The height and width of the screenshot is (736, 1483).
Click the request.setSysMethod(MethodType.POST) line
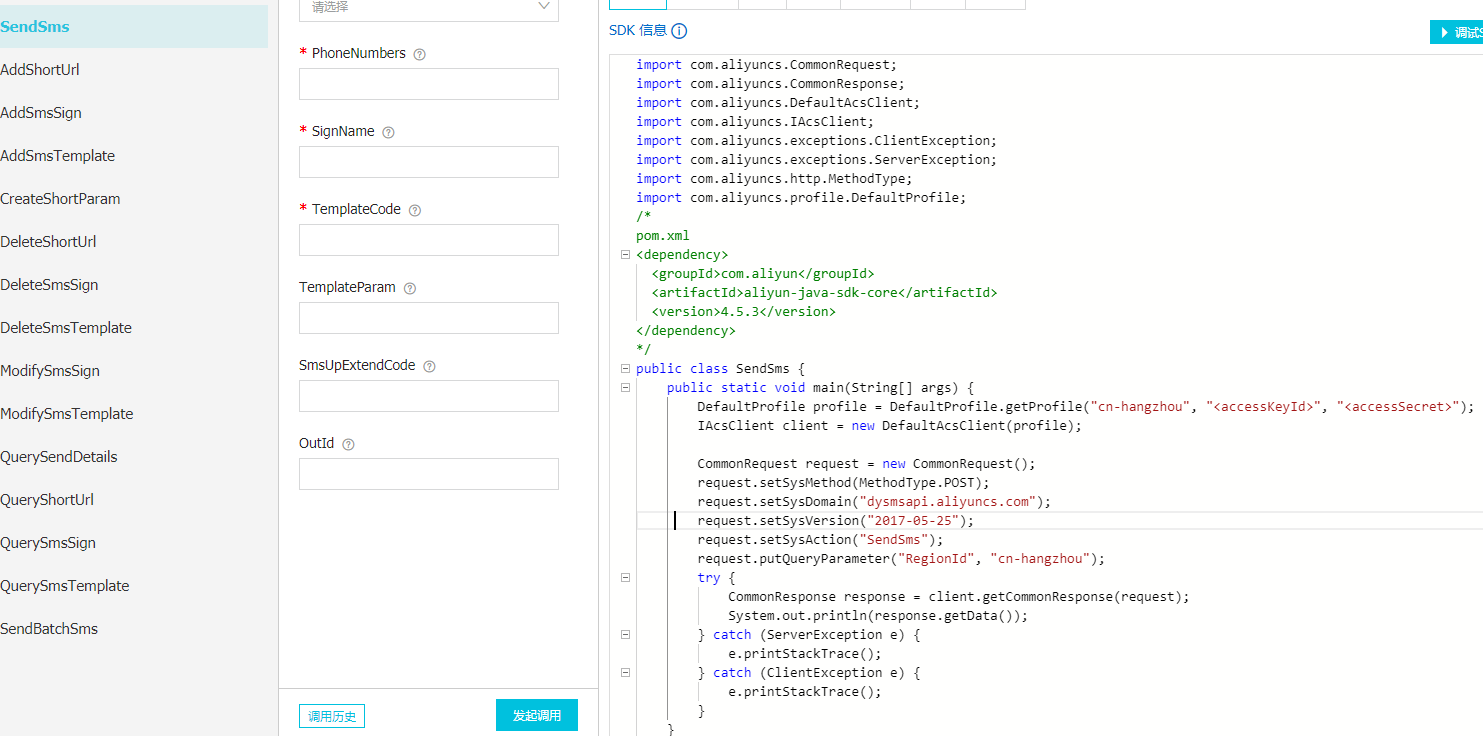pos(844,483)
